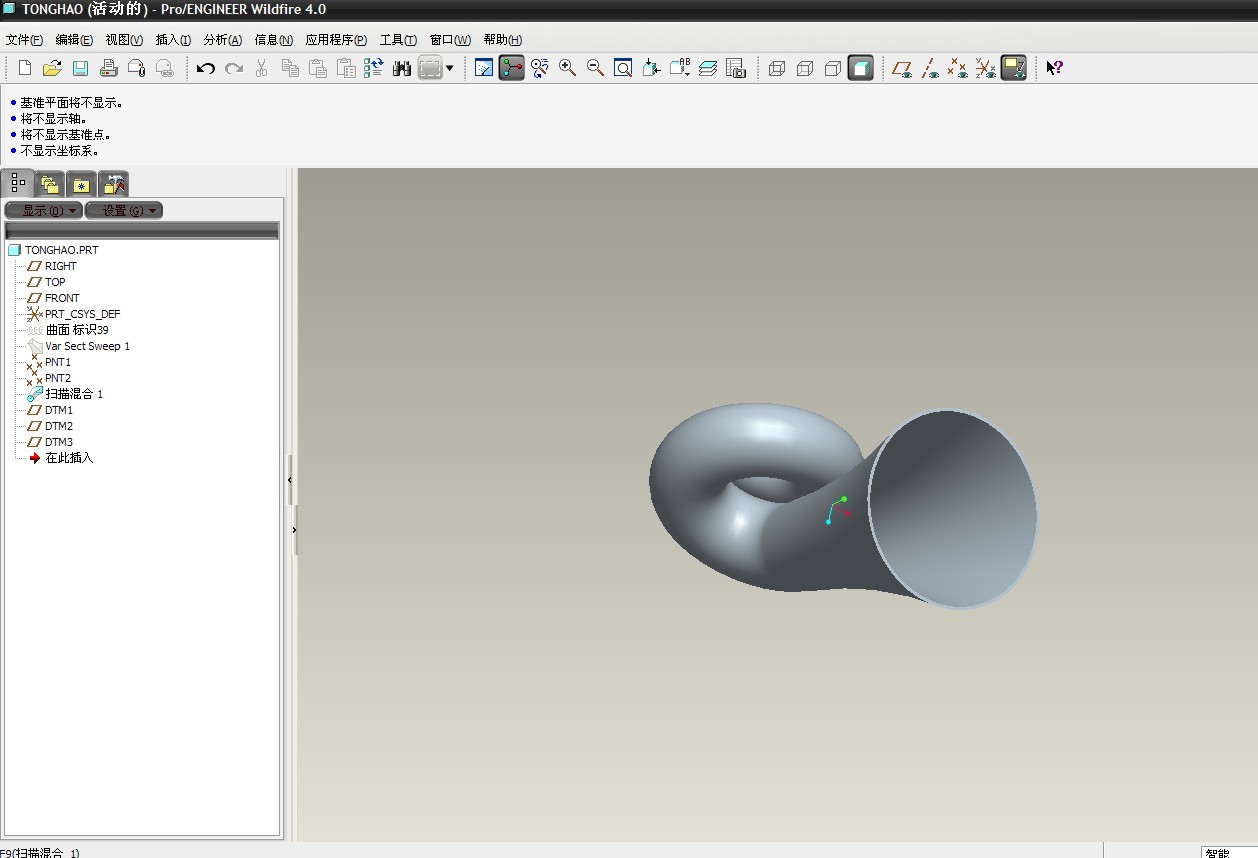This screenshot has width=1258, height=858.
Task: Switch display to wireframe mode
Action: [x=777, y=68]
